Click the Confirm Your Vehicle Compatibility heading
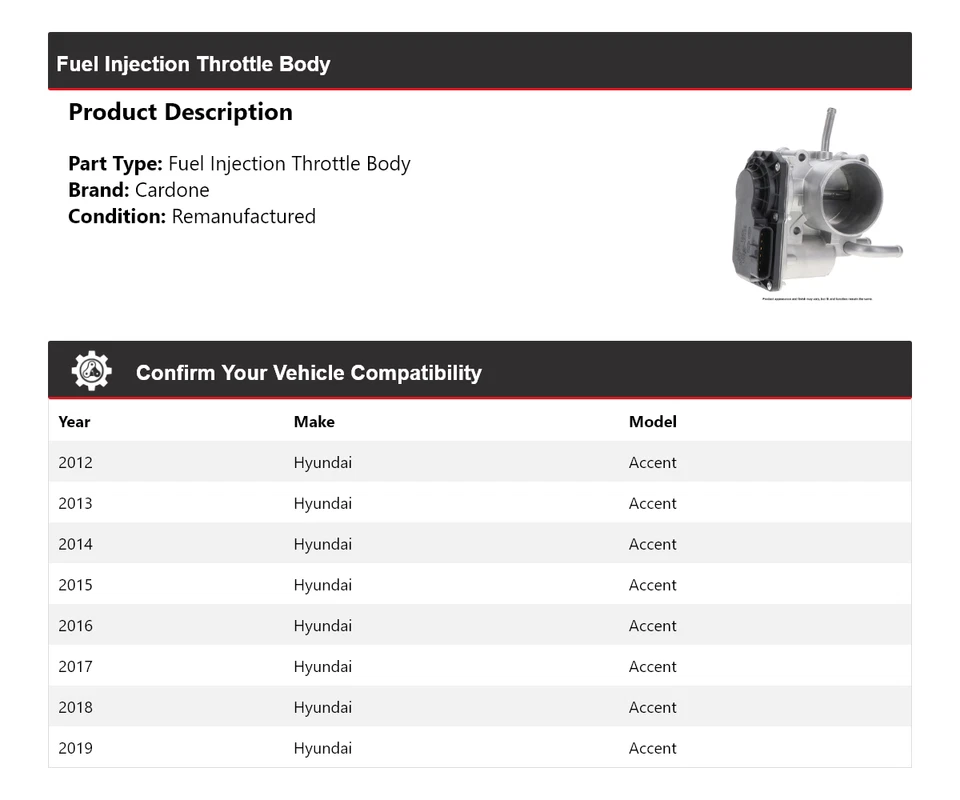The width and height of the screenshot is (960, 800). coord(308,373)
